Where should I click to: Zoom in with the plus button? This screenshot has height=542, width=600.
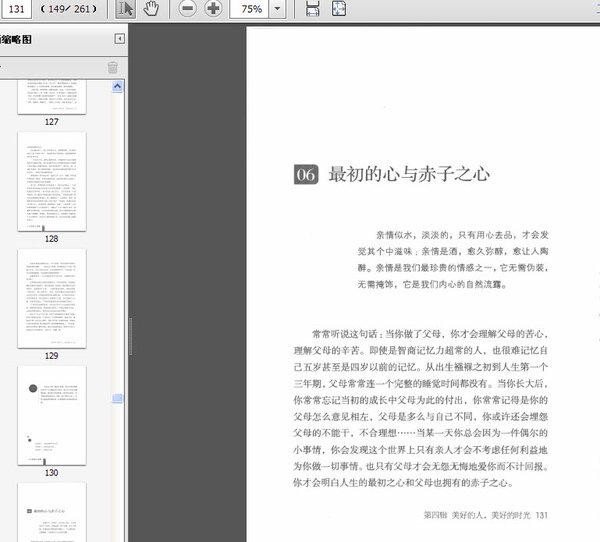[x=213, y=8]
